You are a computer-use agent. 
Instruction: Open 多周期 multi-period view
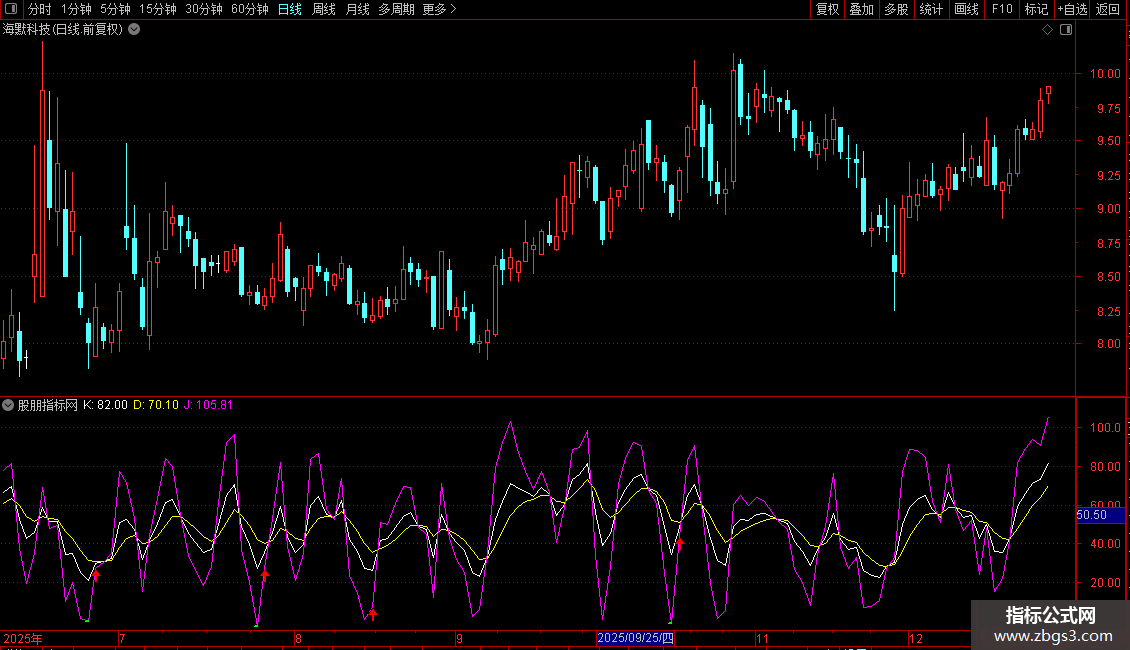(x=396, y=10)
